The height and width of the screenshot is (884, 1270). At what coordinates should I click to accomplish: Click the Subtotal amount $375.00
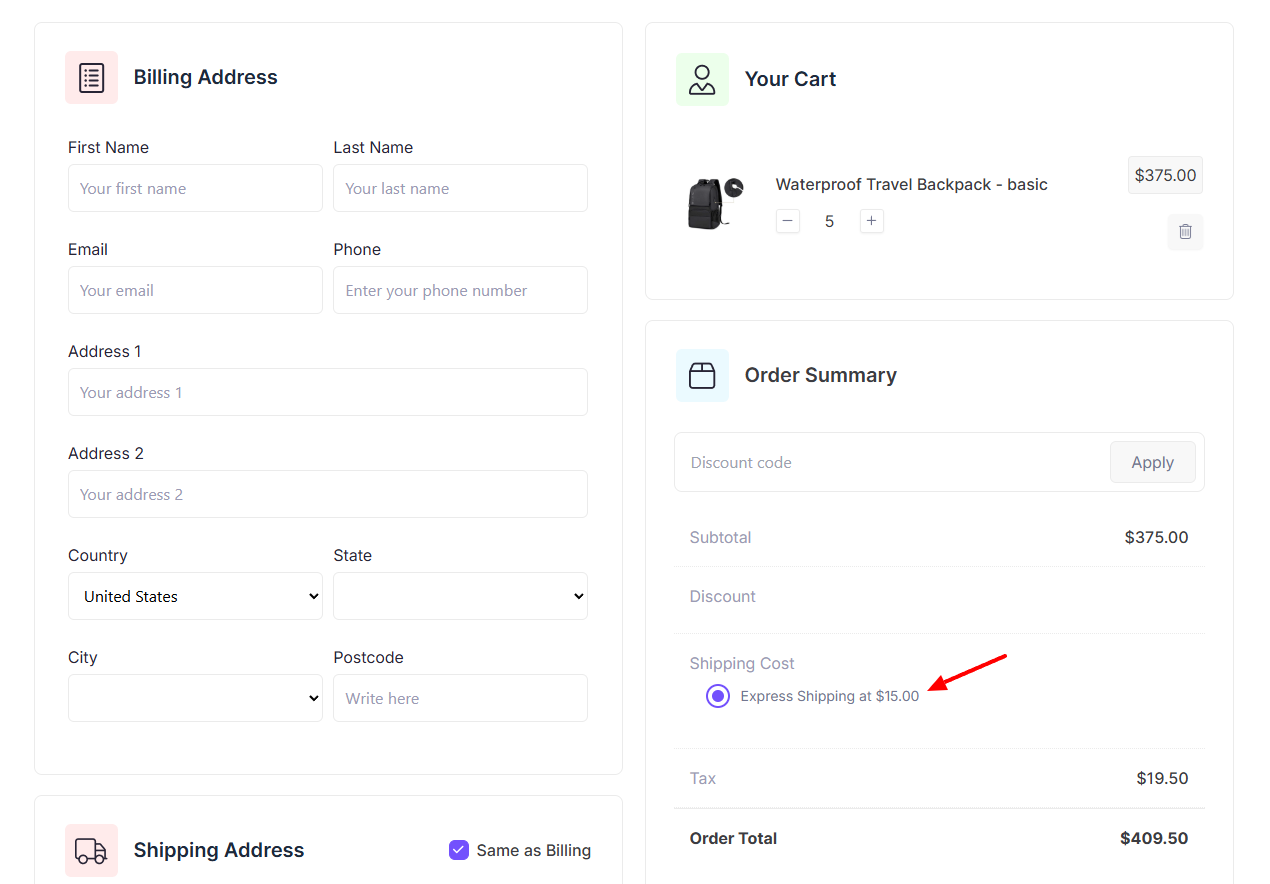pos(1156,537)
